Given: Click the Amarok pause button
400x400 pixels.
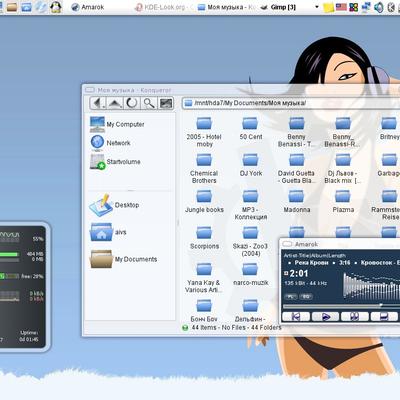Looking at the screenshot, I should point(355,316).
